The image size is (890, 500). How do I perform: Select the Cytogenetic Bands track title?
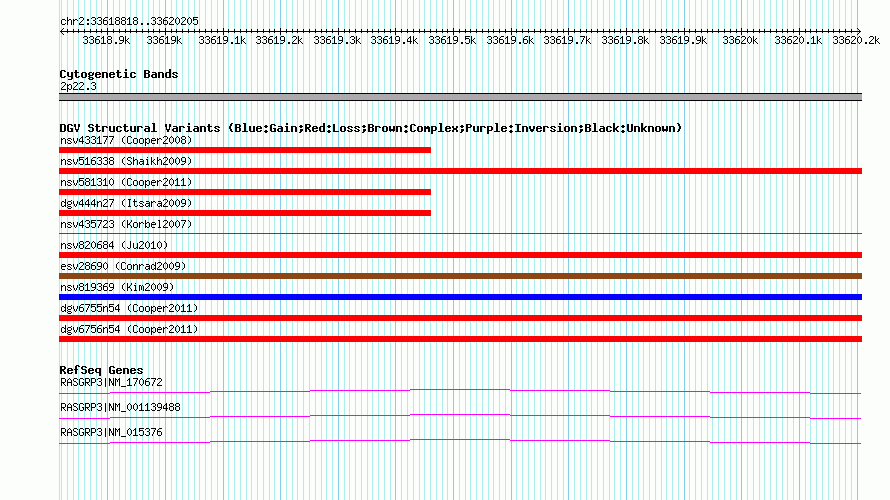[x=119, y=74]
